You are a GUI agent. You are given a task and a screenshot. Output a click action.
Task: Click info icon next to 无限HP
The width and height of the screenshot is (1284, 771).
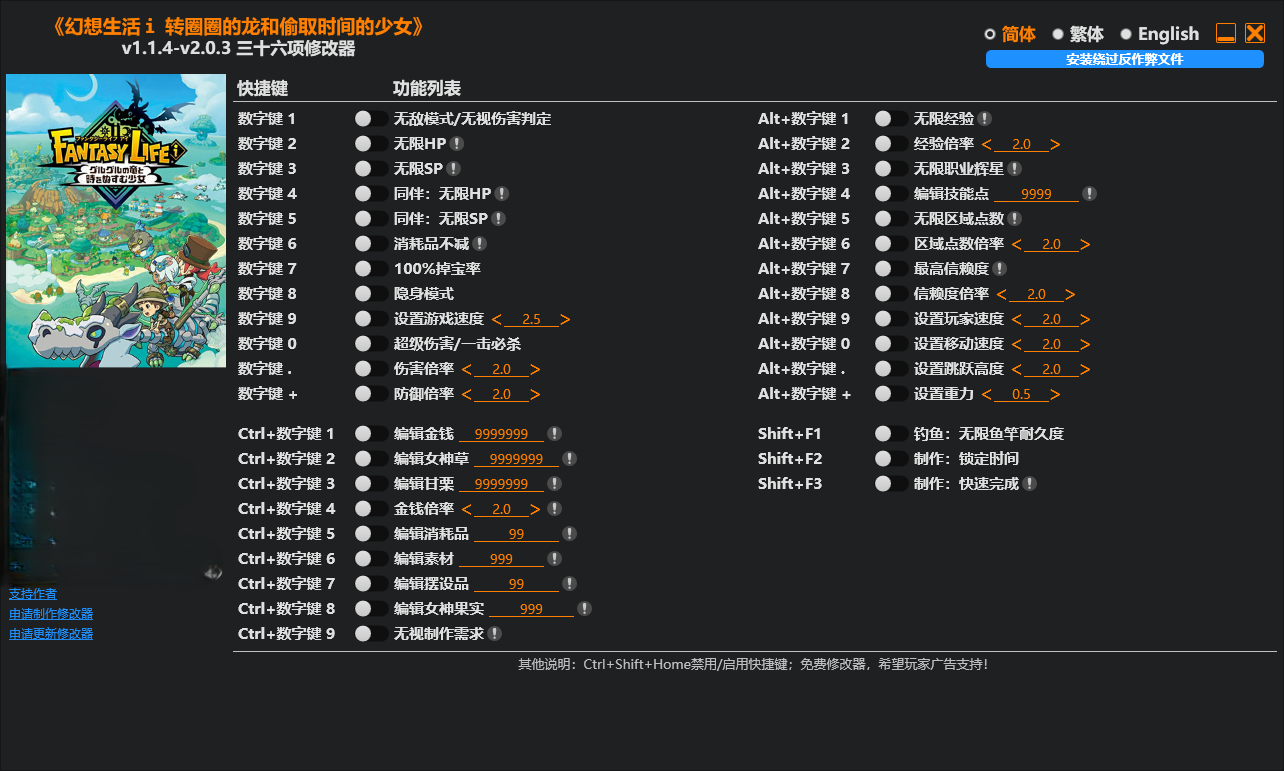tap(456, 144)
